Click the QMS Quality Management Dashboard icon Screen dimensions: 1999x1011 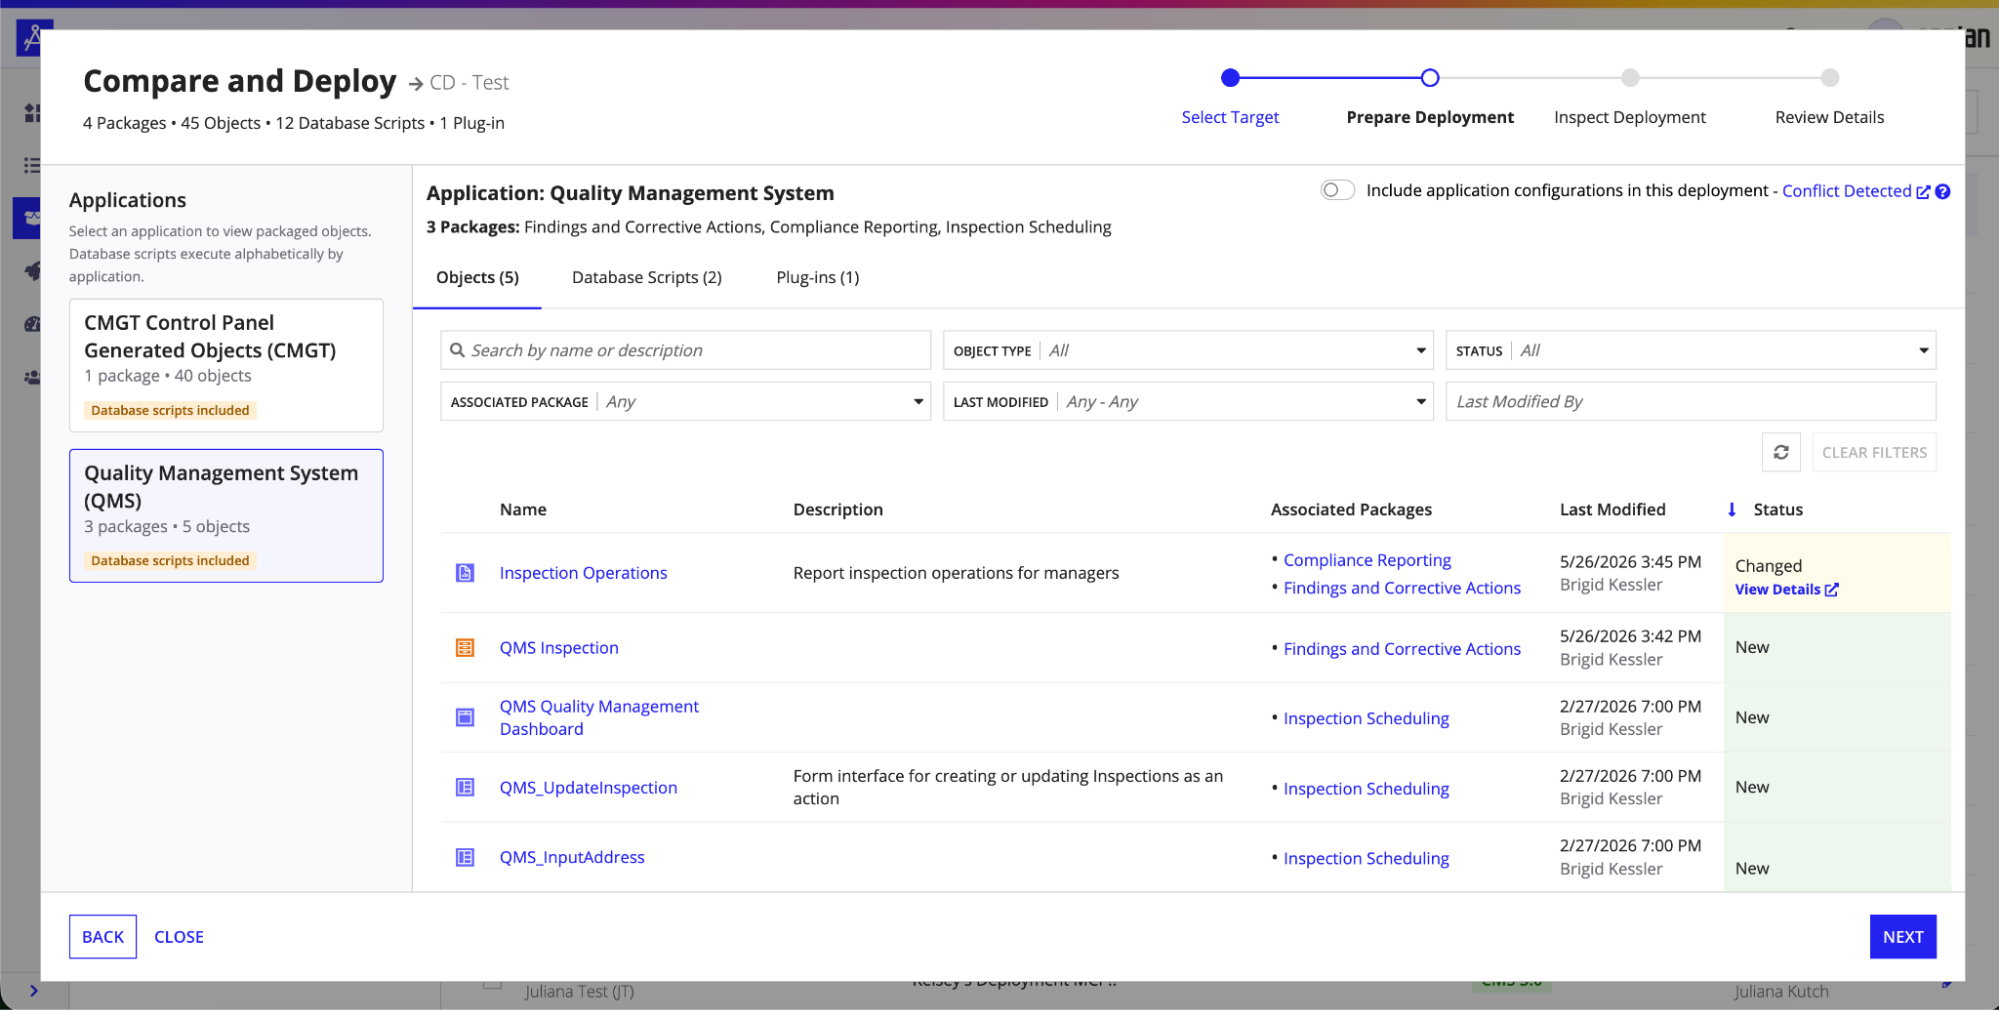click(x=465, y=717)
